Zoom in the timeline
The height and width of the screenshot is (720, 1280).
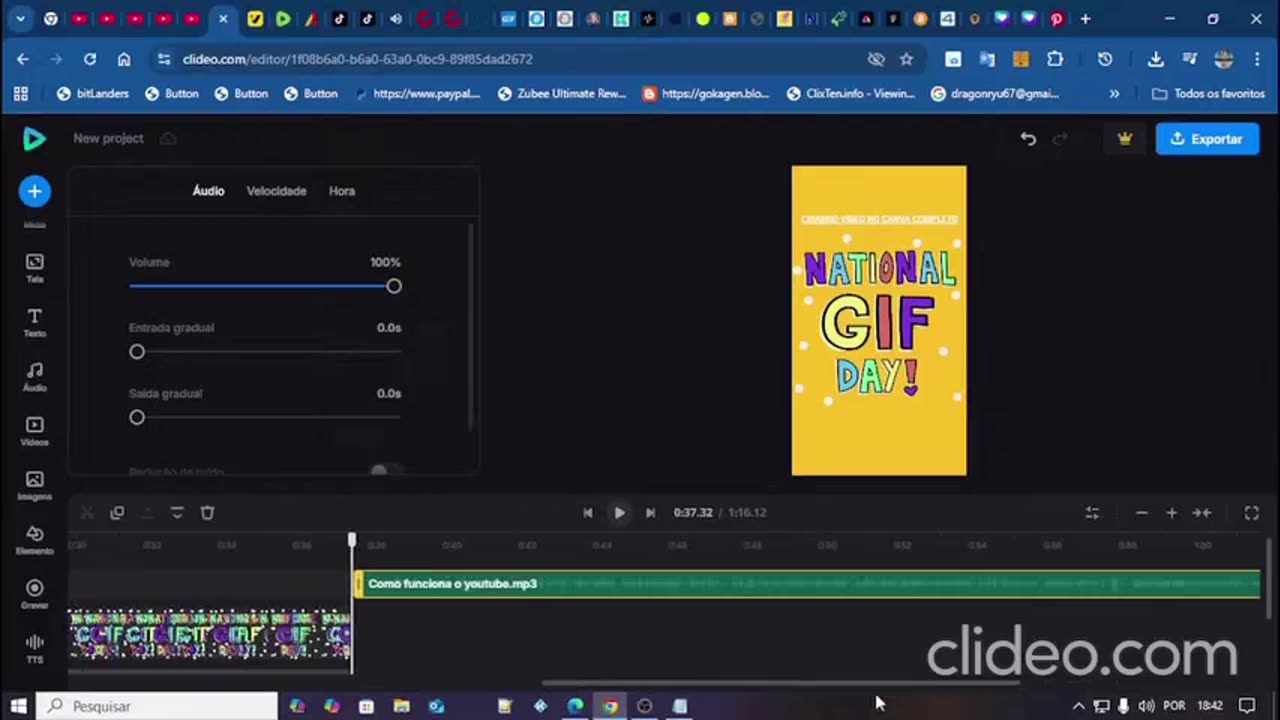1172,513
